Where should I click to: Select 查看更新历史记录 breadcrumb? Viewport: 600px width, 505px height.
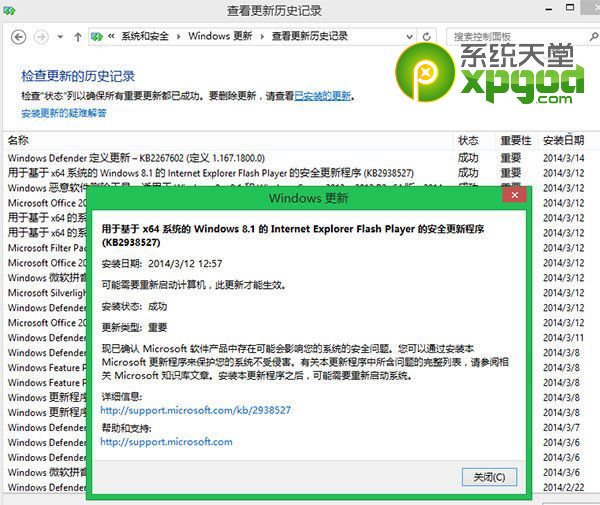[310, 36]
